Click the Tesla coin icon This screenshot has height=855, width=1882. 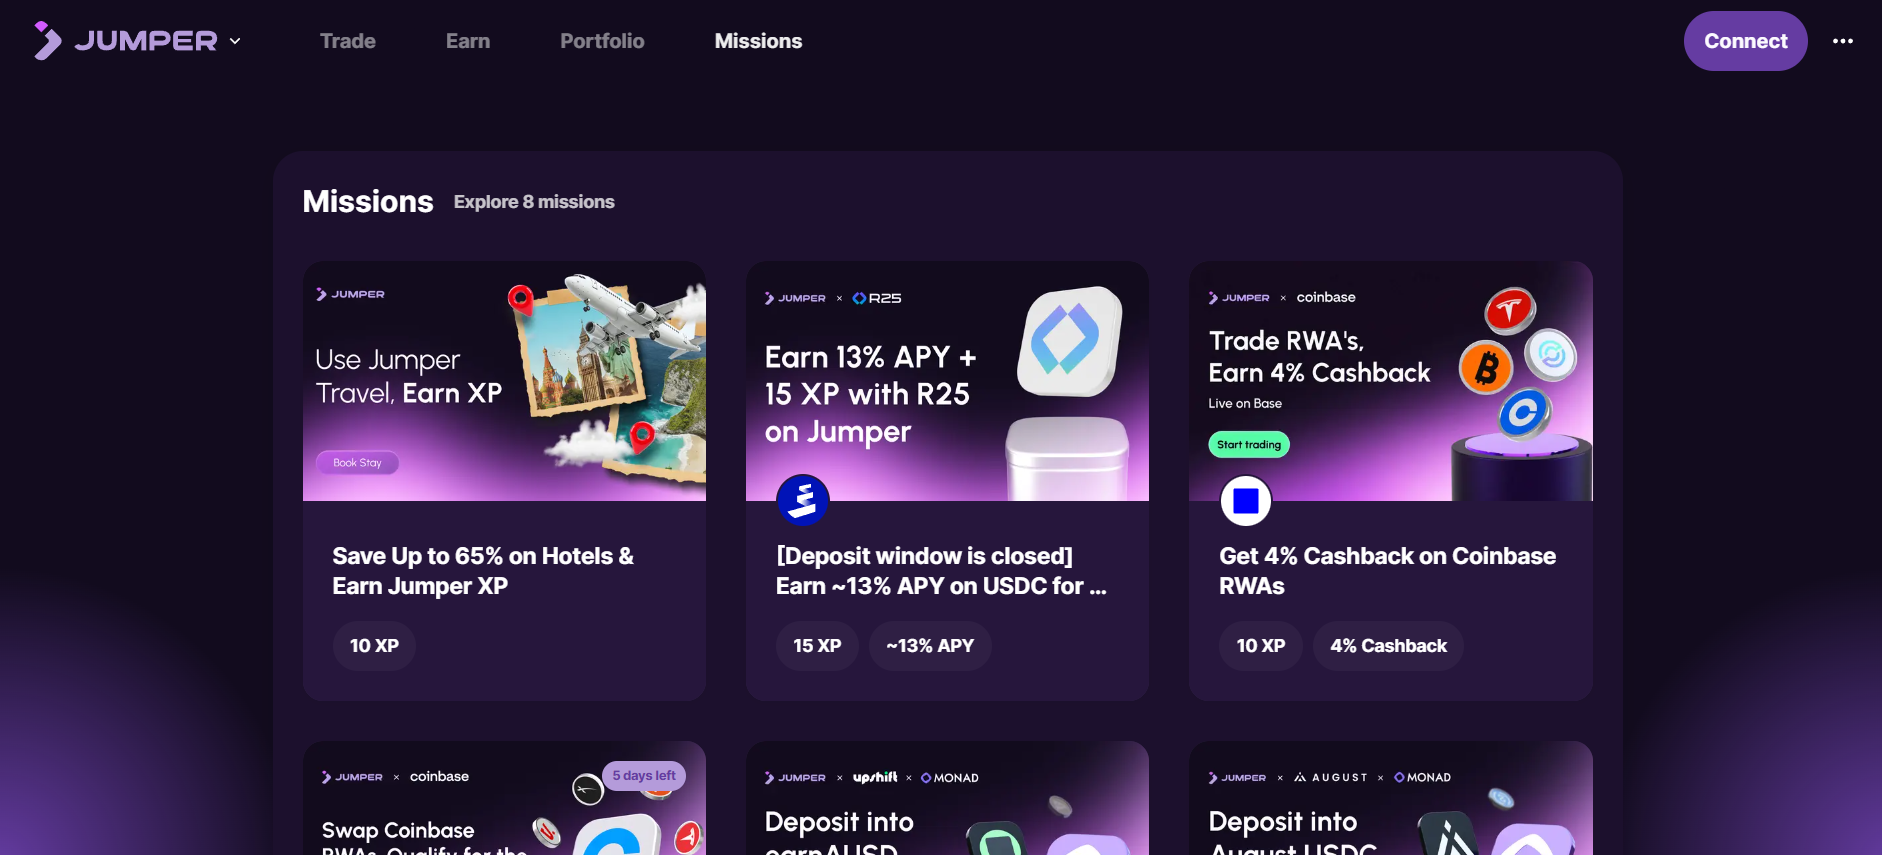click(x=1510, y=311)
